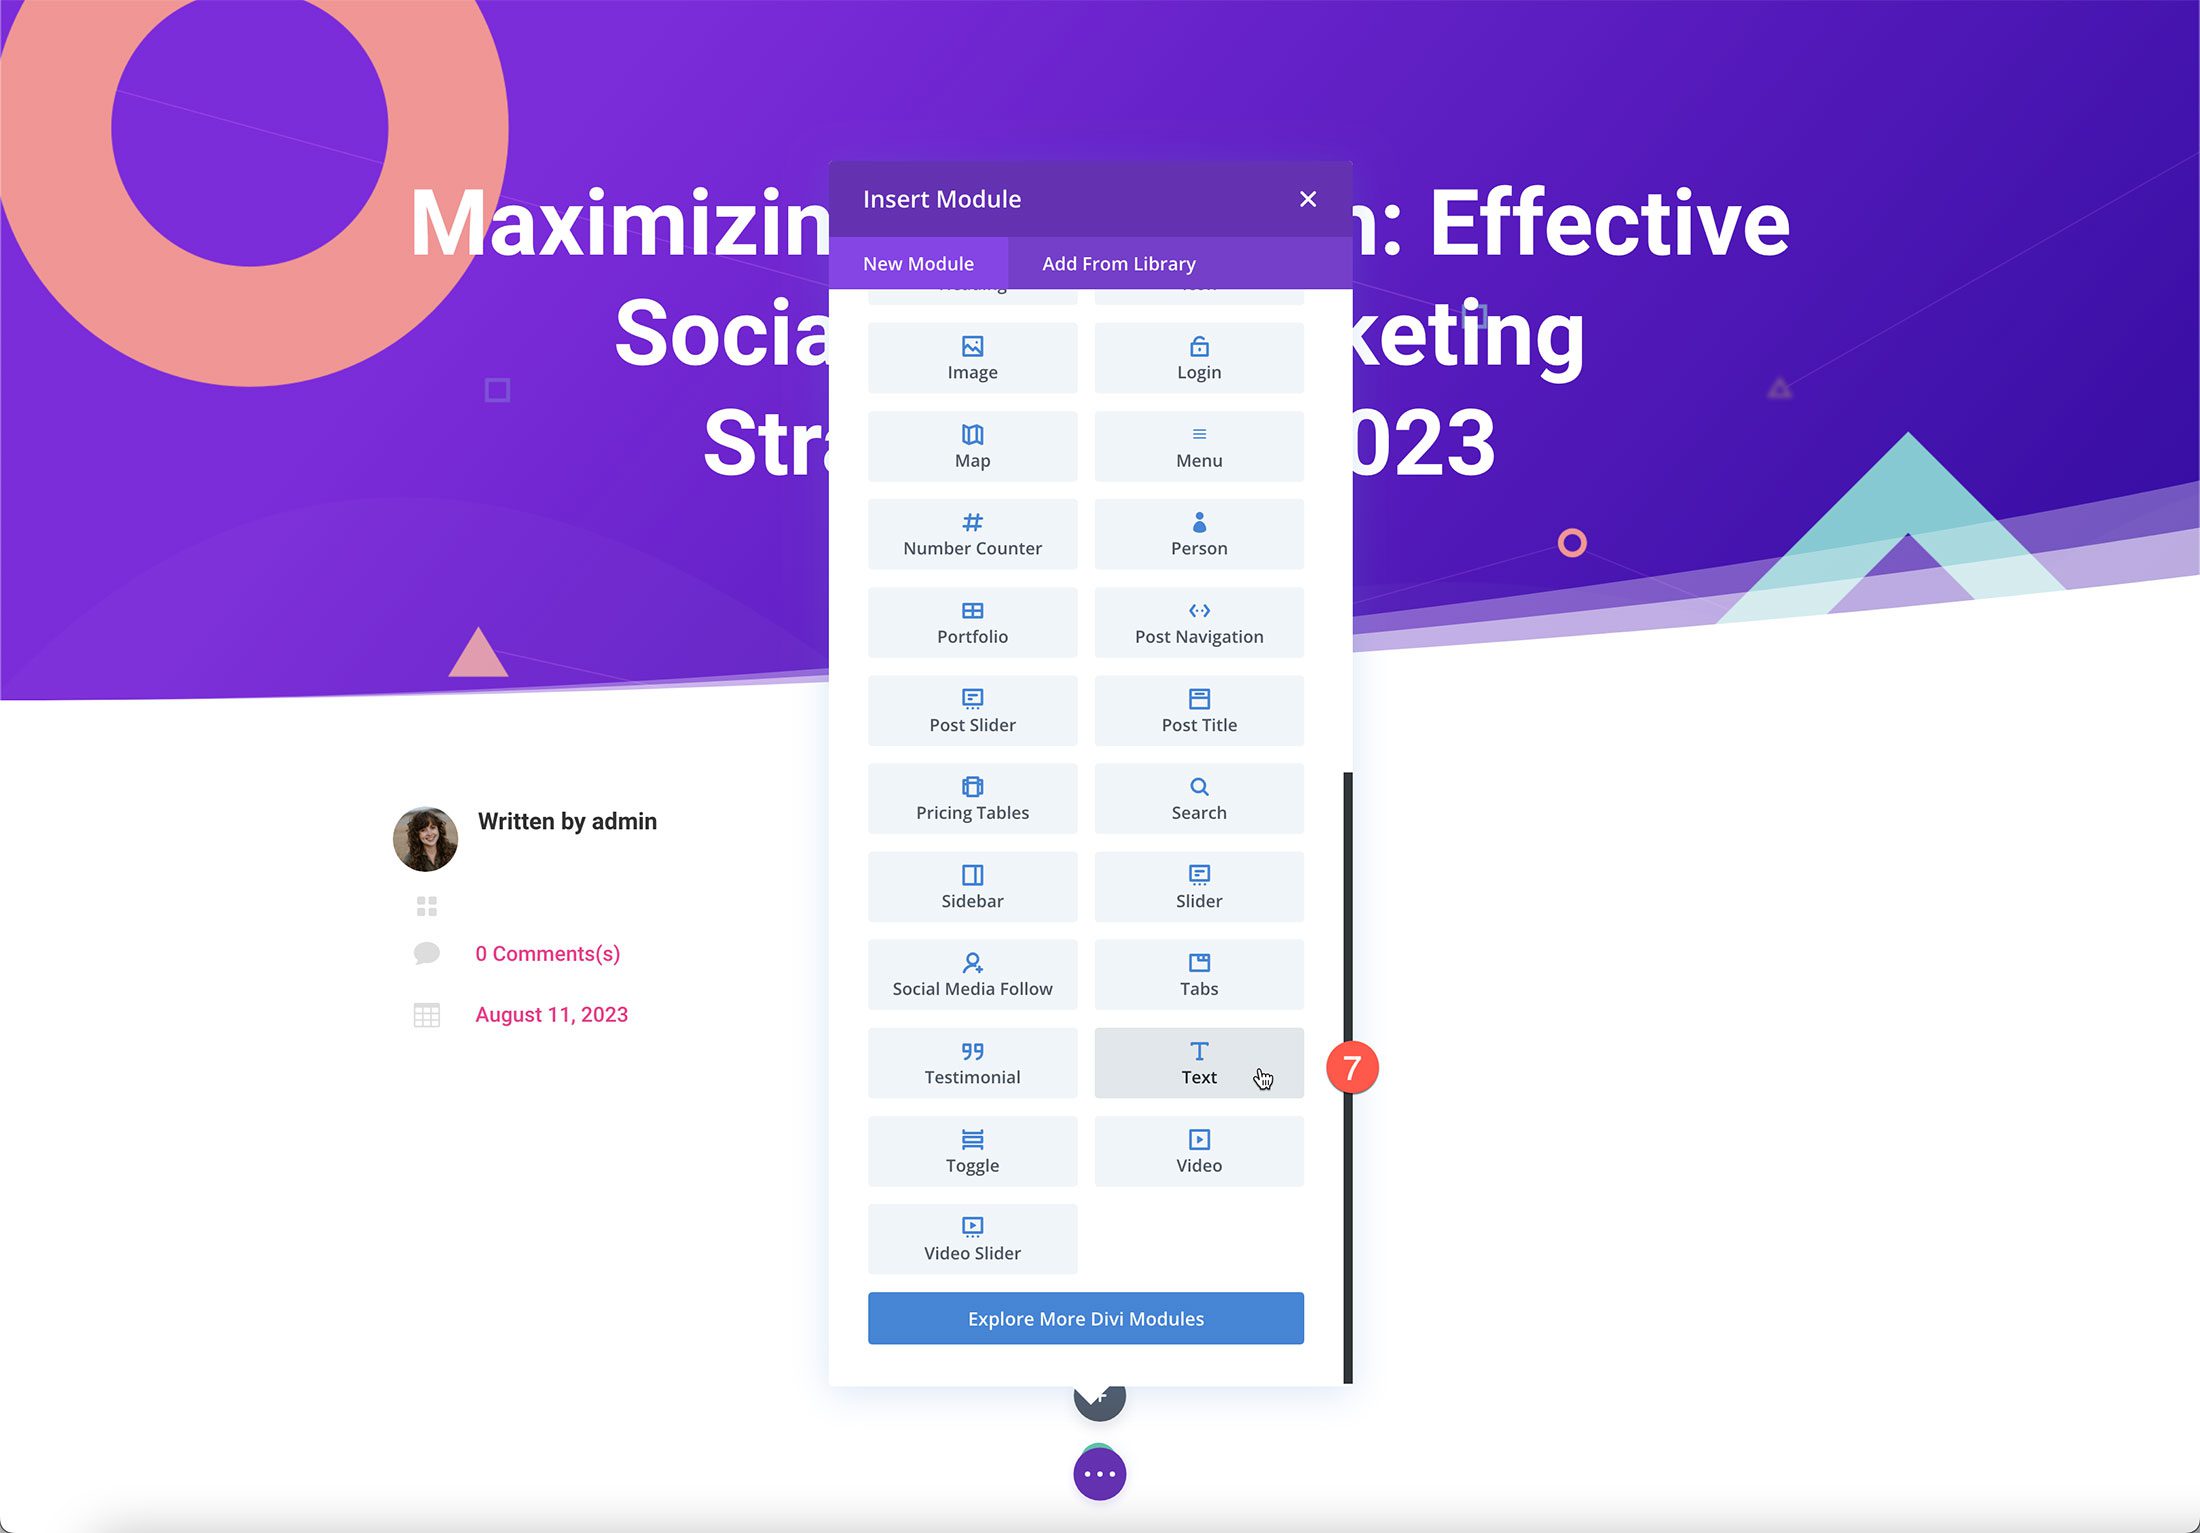Select the Text module

pyautogui.click(x=1199, y=1062)
